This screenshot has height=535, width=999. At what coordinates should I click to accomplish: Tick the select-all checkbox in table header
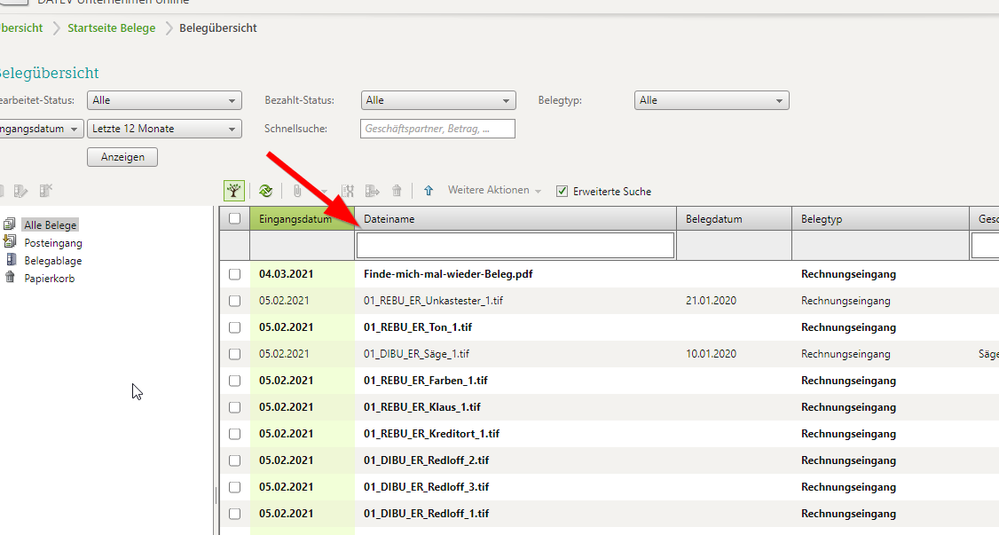[x=234, y=219]
